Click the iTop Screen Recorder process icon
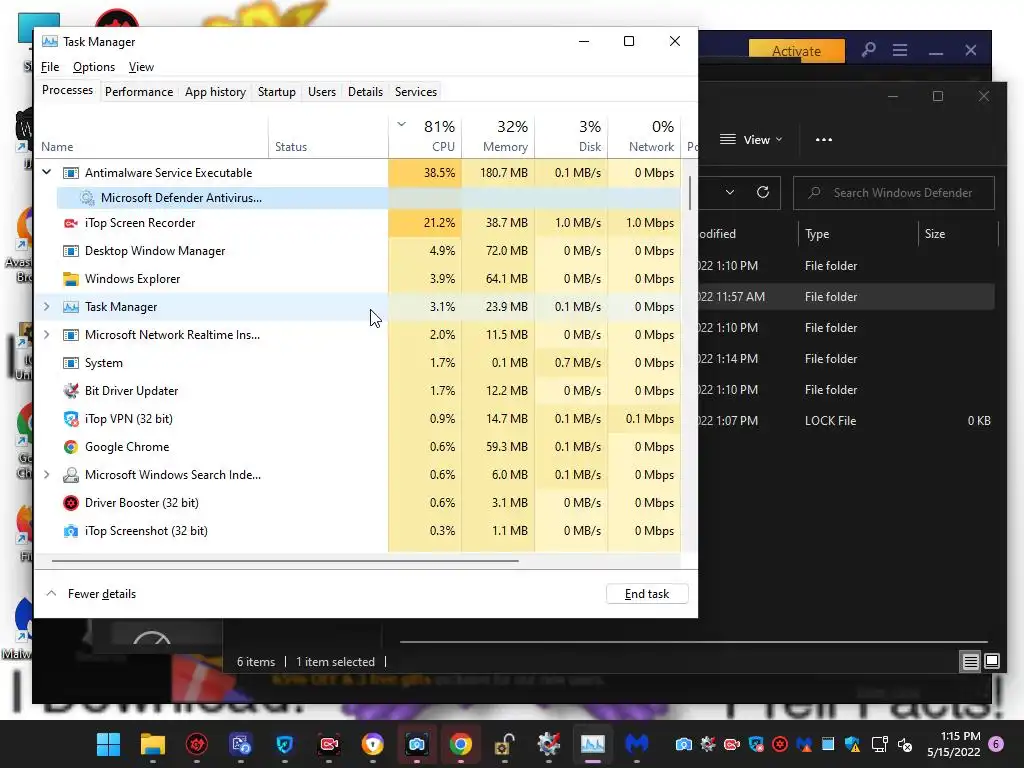1024x768 pixels. coord(71,223)
